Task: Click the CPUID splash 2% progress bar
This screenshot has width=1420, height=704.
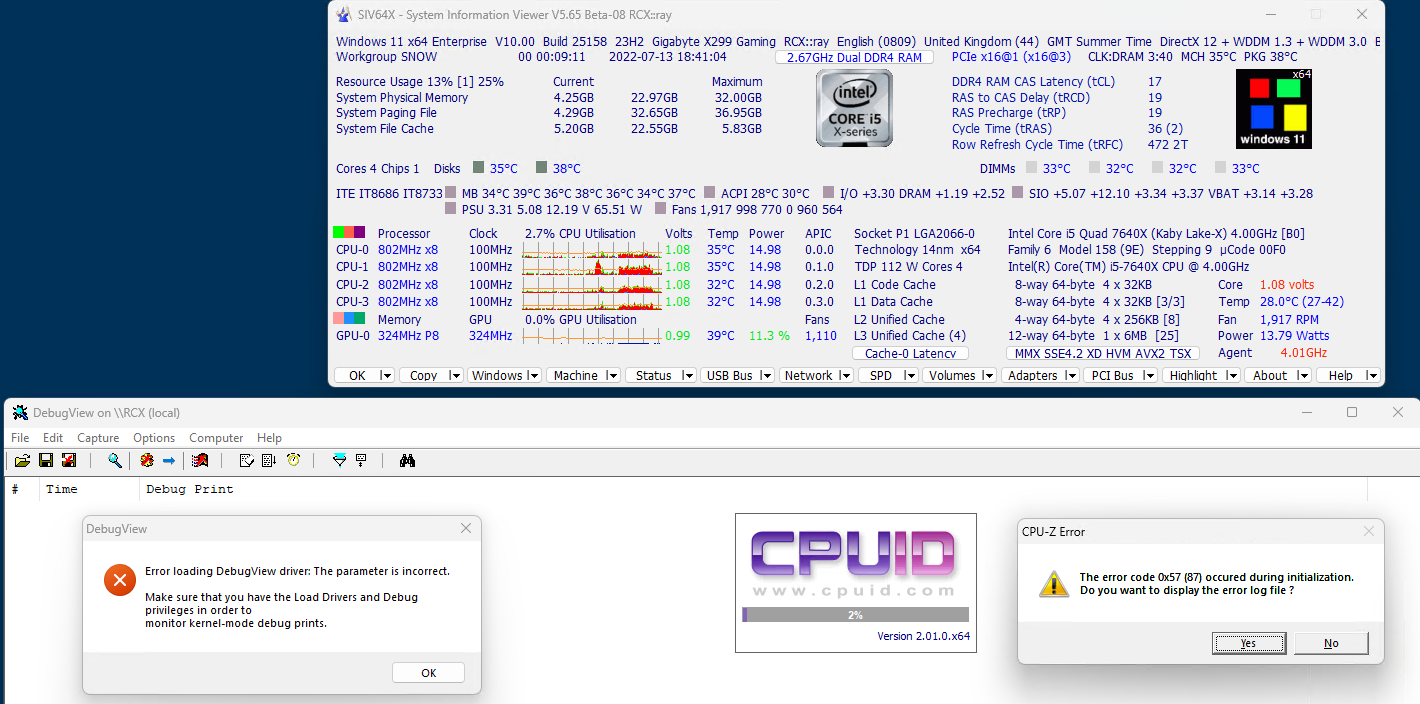Action: (855, 615)
